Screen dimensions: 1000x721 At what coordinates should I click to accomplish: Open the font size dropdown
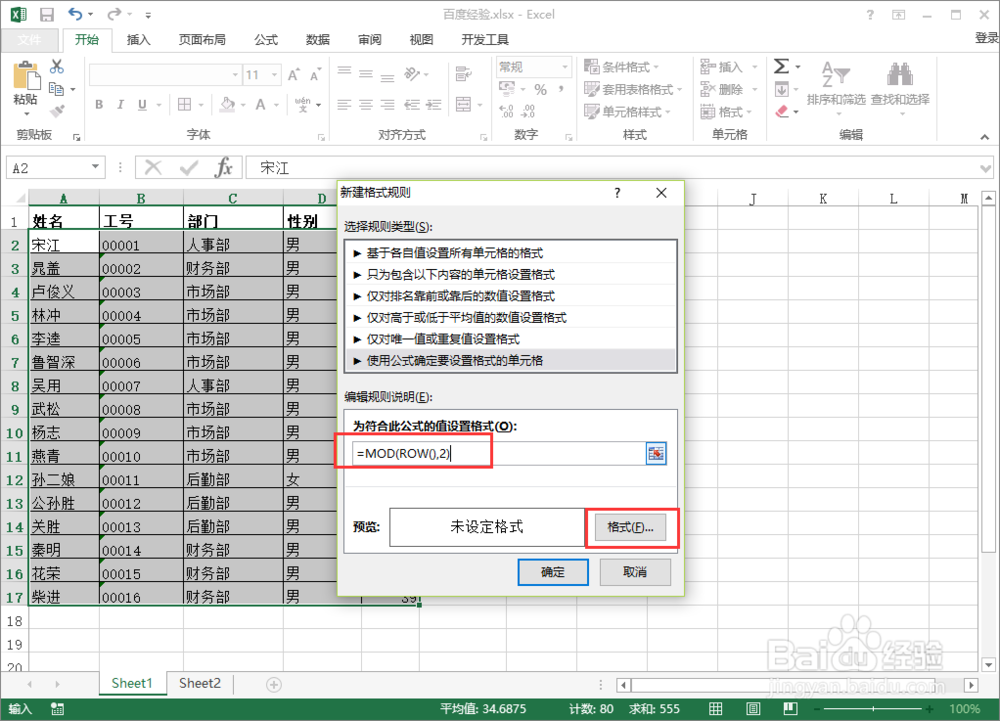pos(274,74)
